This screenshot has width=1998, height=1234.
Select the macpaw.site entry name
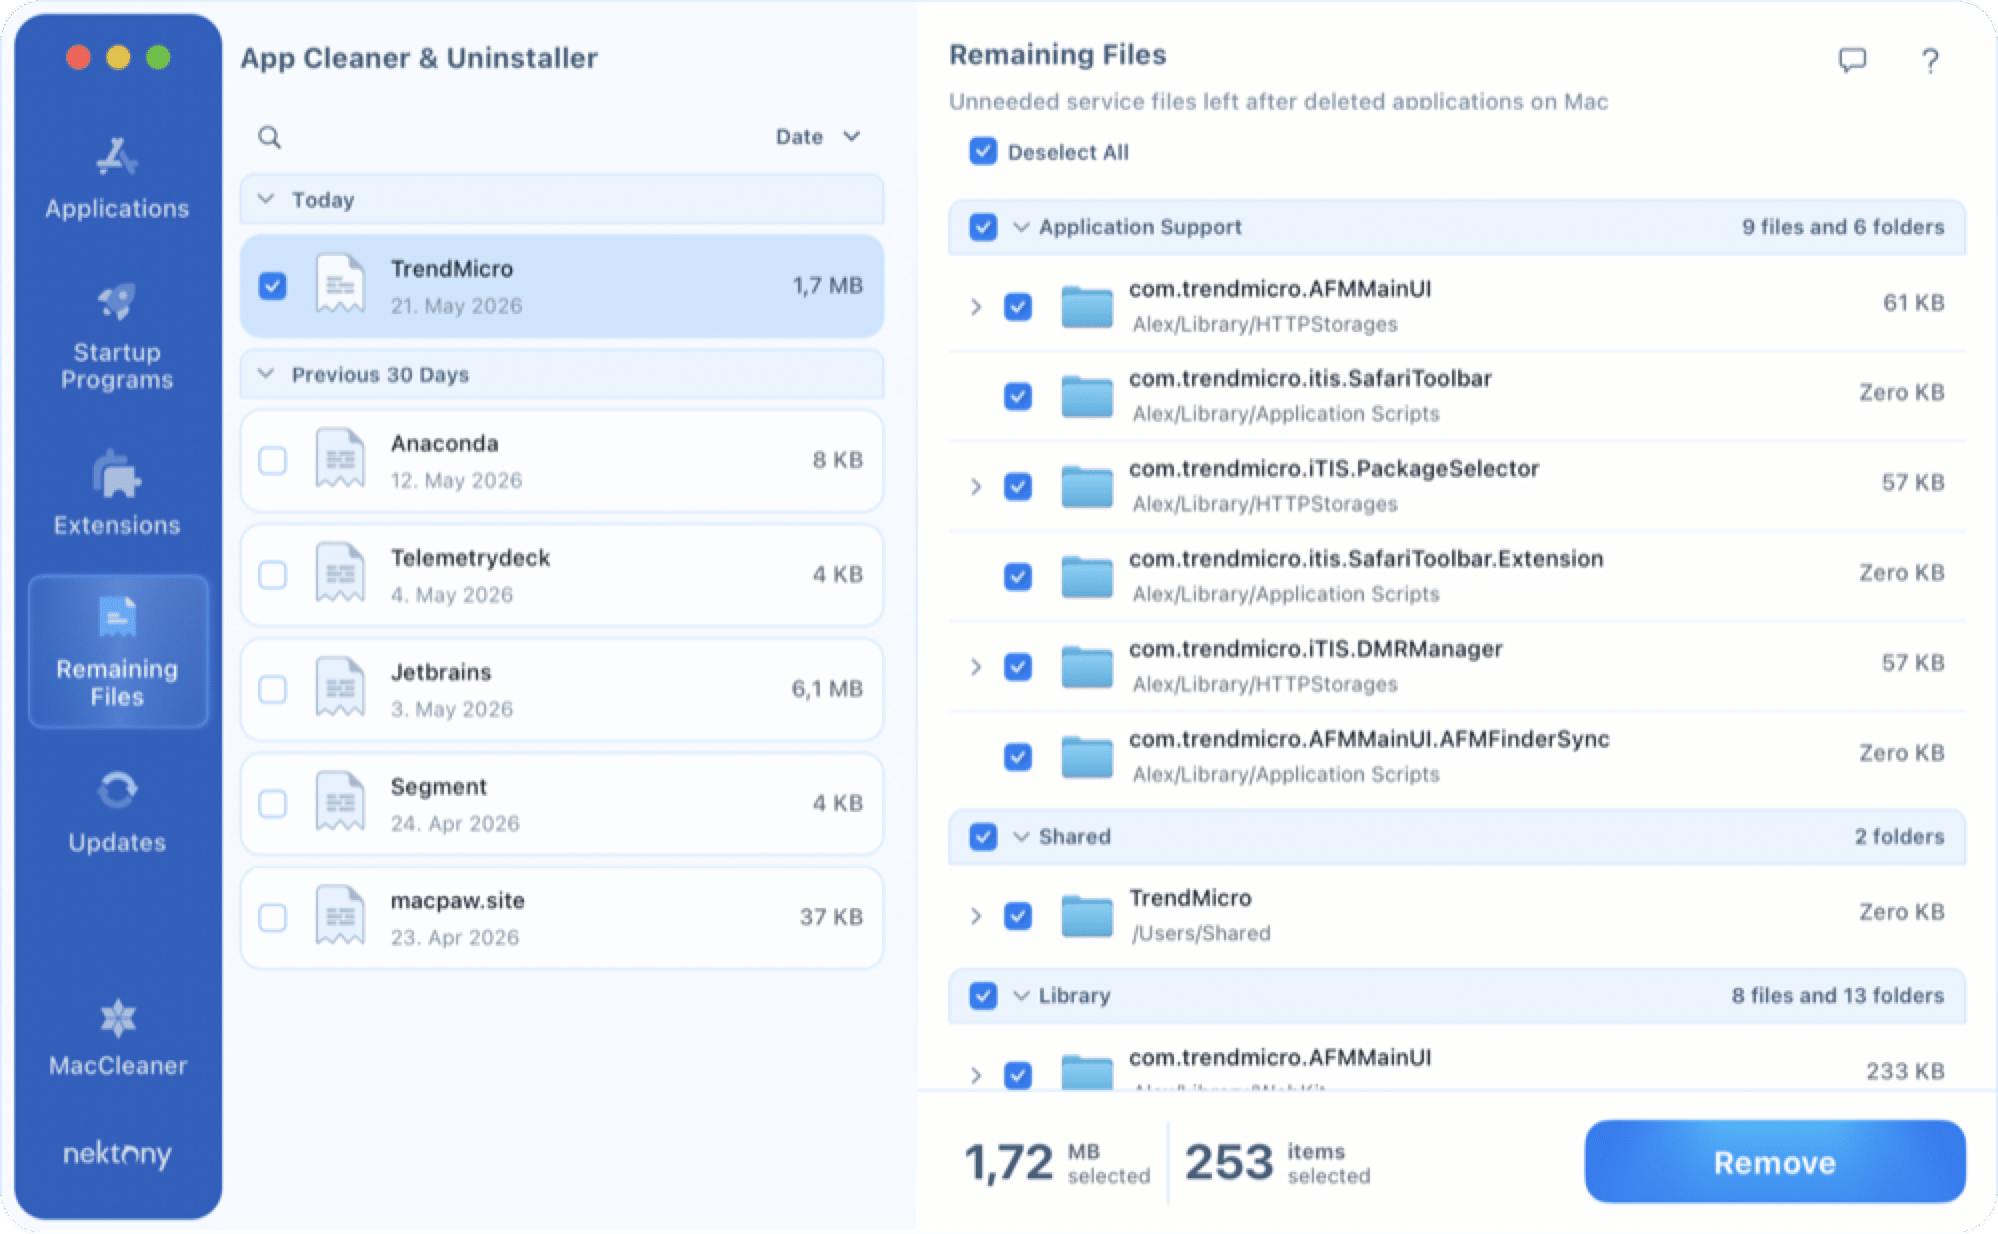coord(458,900)
